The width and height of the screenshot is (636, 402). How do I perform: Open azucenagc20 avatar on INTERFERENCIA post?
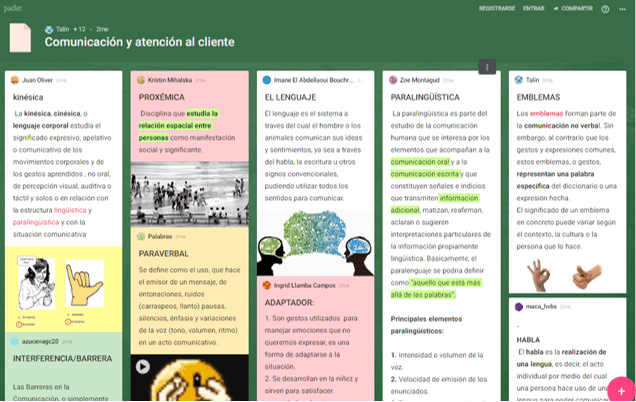[15, 342]
